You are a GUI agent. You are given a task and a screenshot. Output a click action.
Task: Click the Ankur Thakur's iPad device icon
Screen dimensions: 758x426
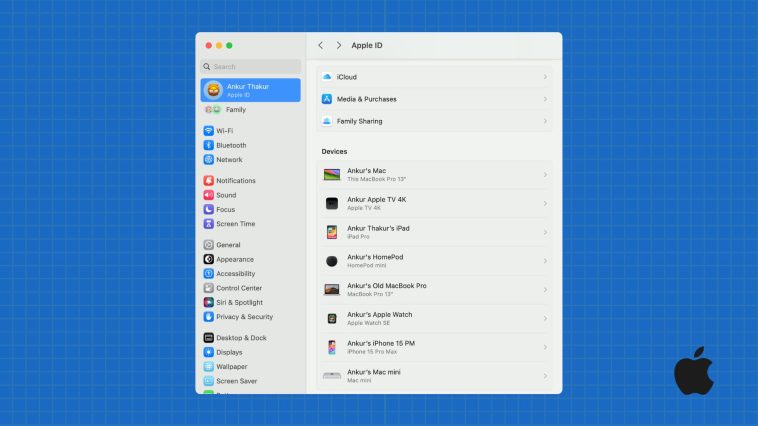(332, 232)
